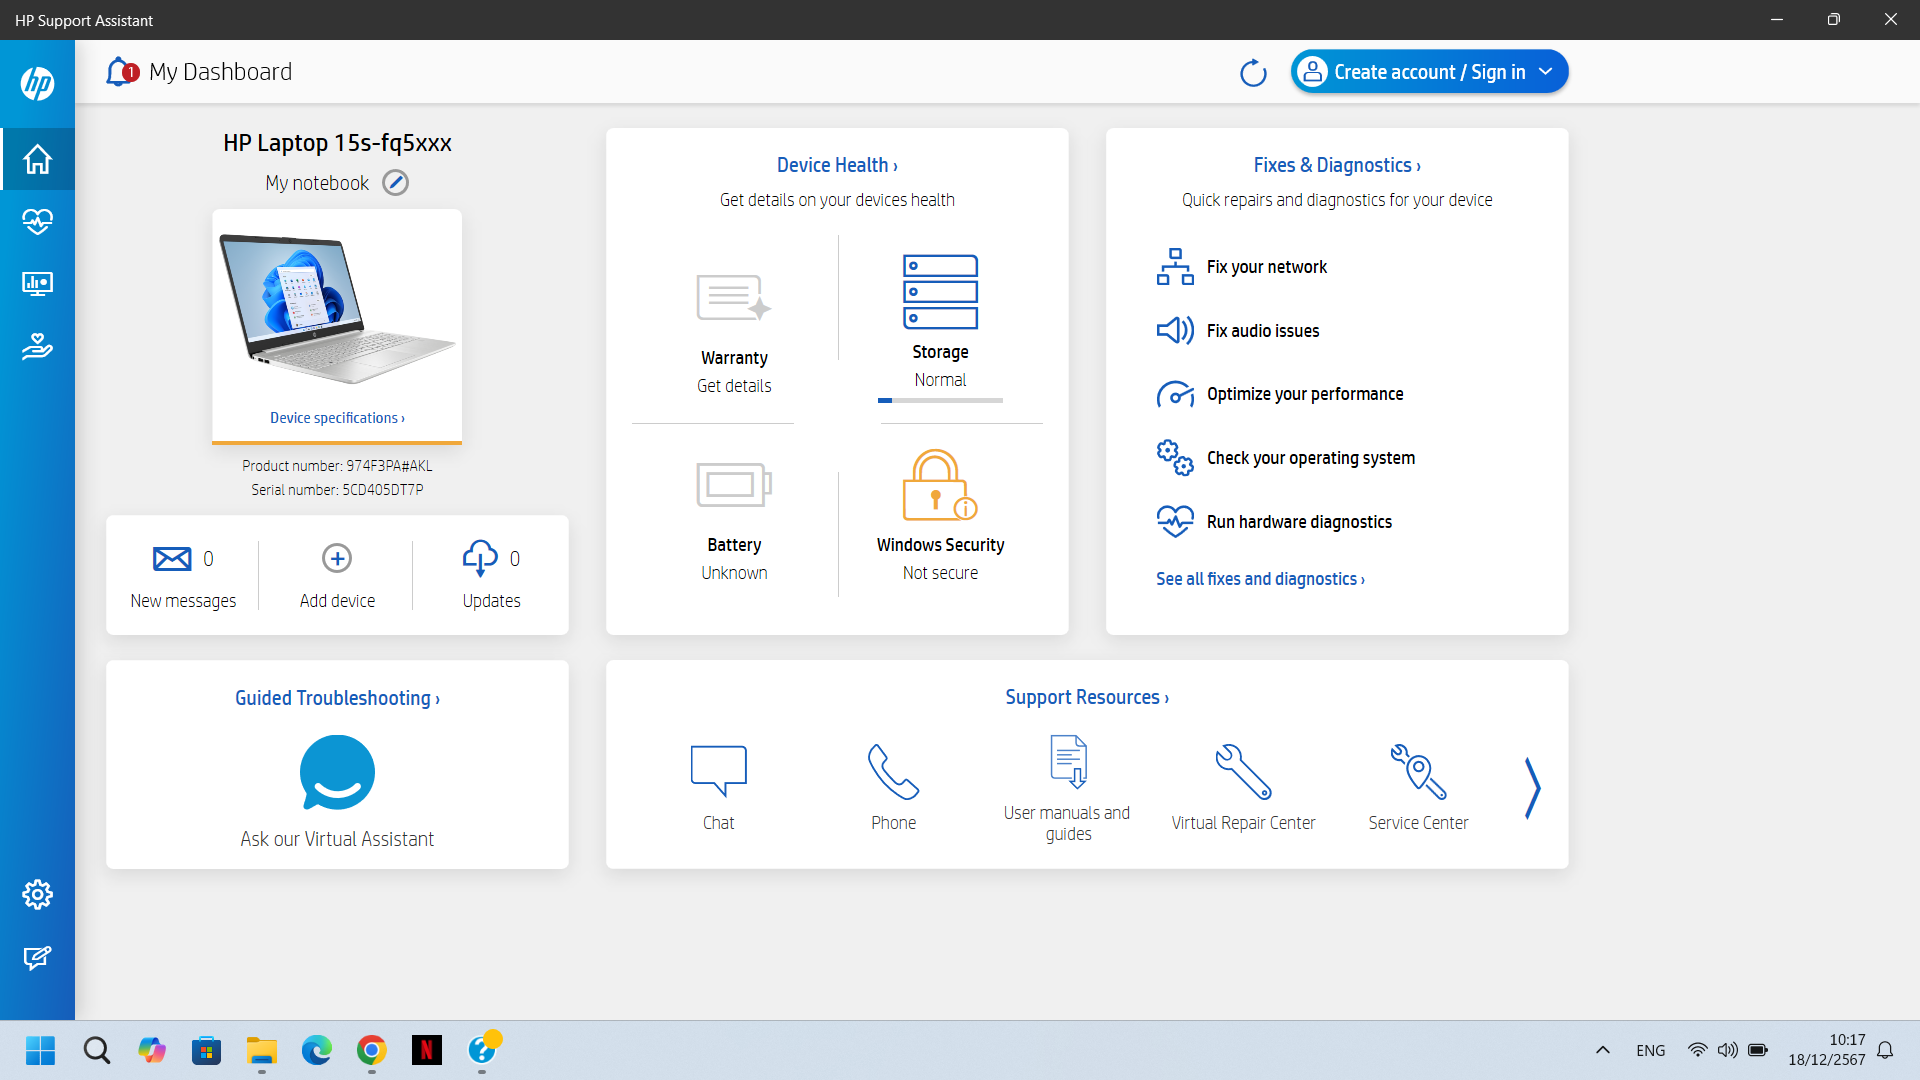Show hidden icons in system tray

coord(1602,1050)
